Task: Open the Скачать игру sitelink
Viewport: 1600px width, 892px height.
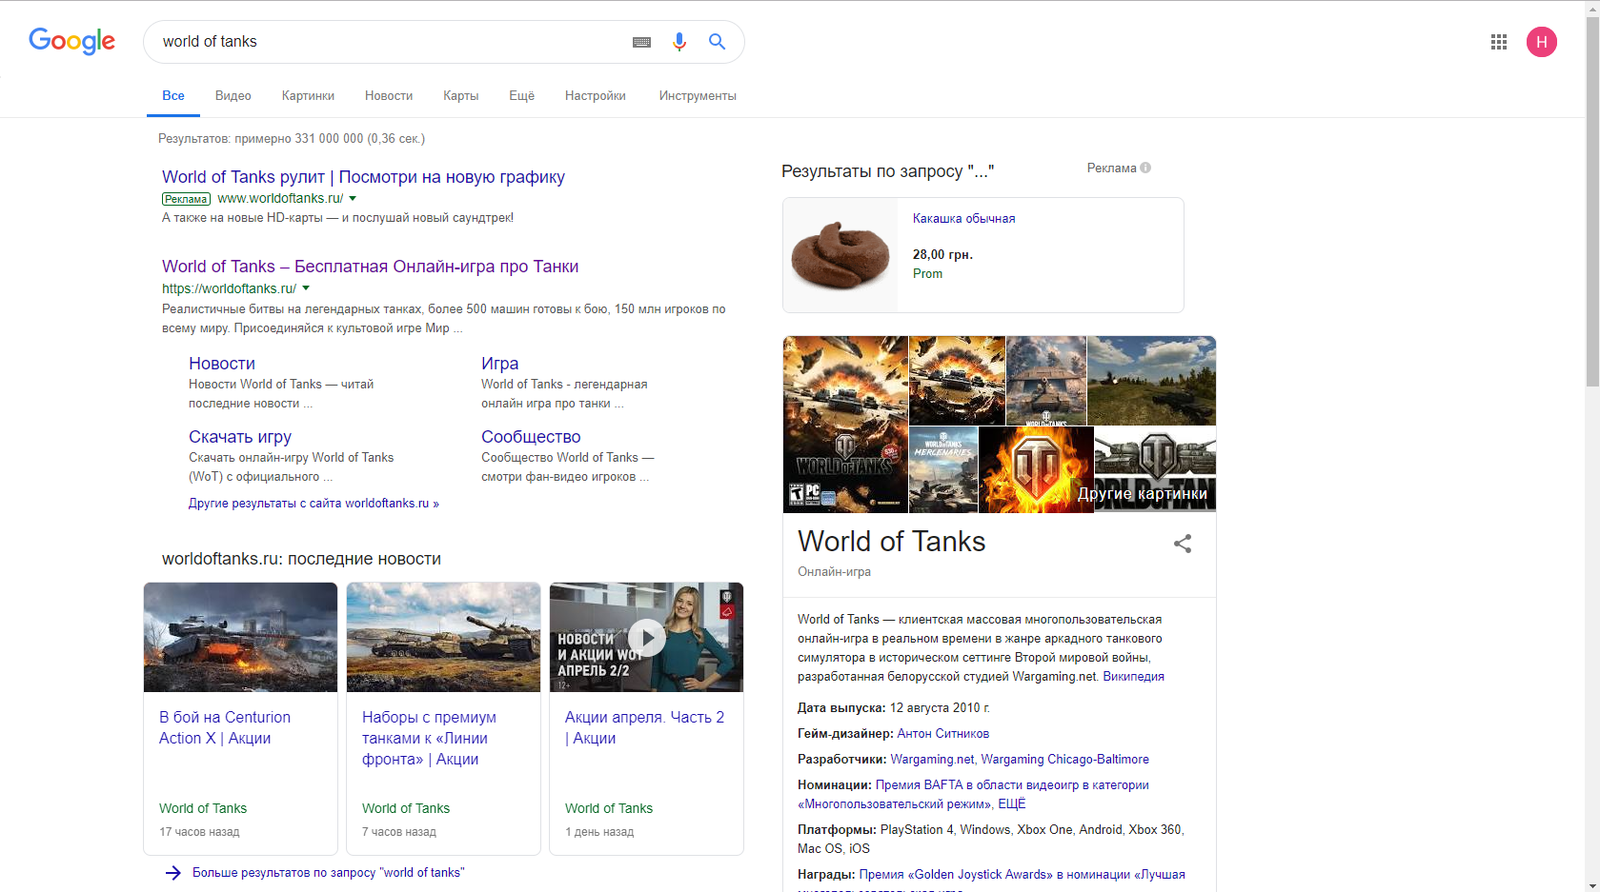Action: coord(240,437)
